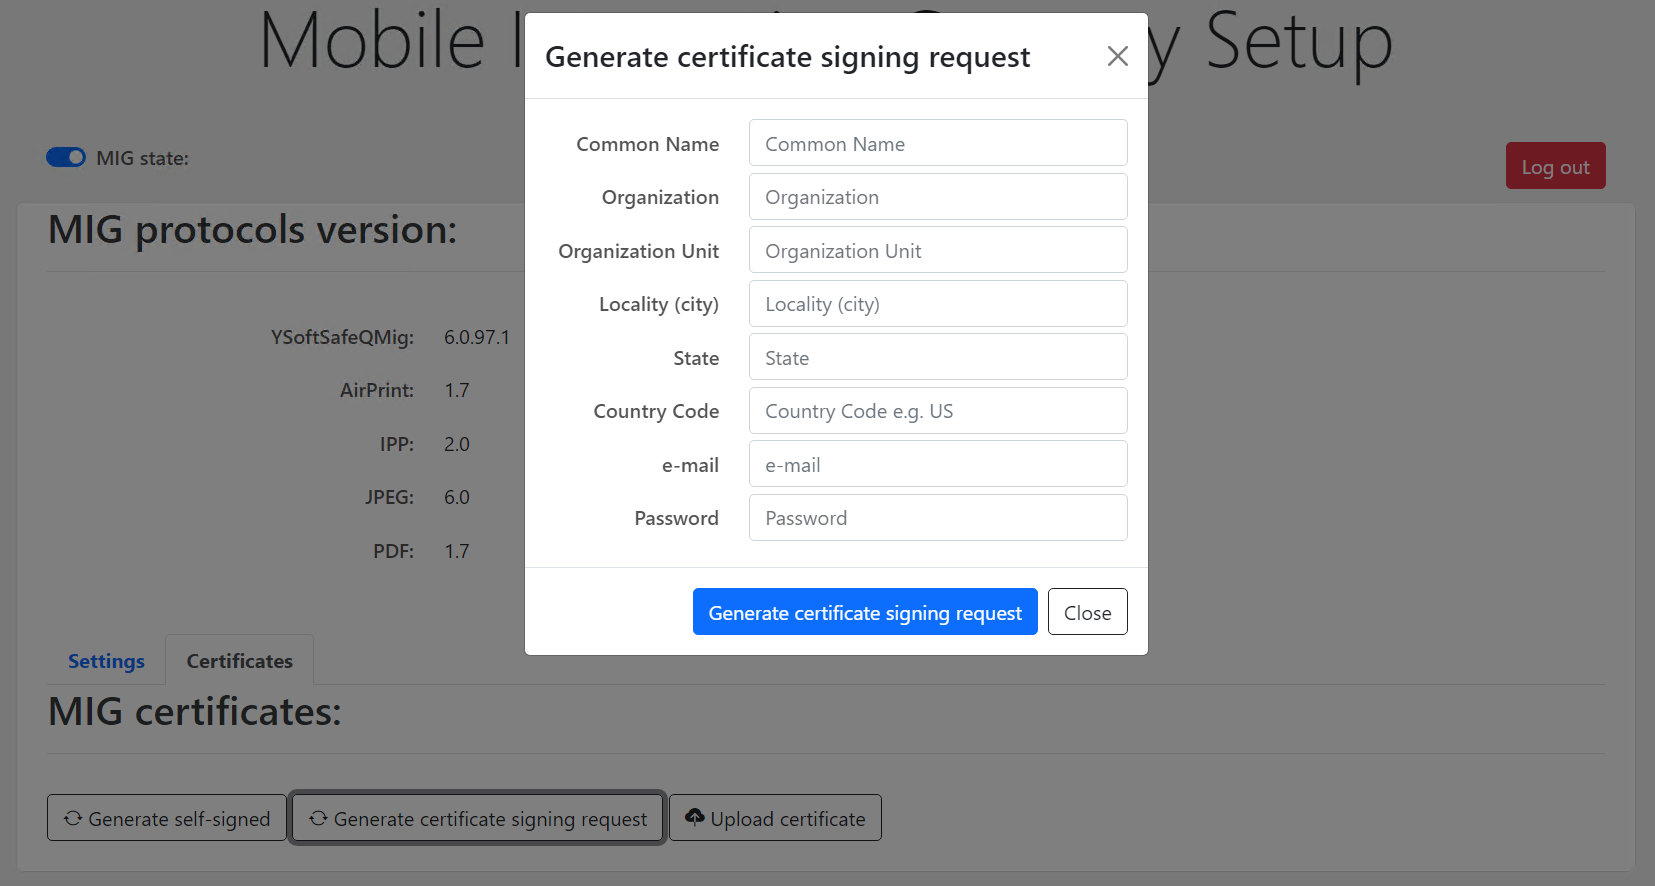Click into the Organization text field

pyautogui.click(x=937, y=197)
